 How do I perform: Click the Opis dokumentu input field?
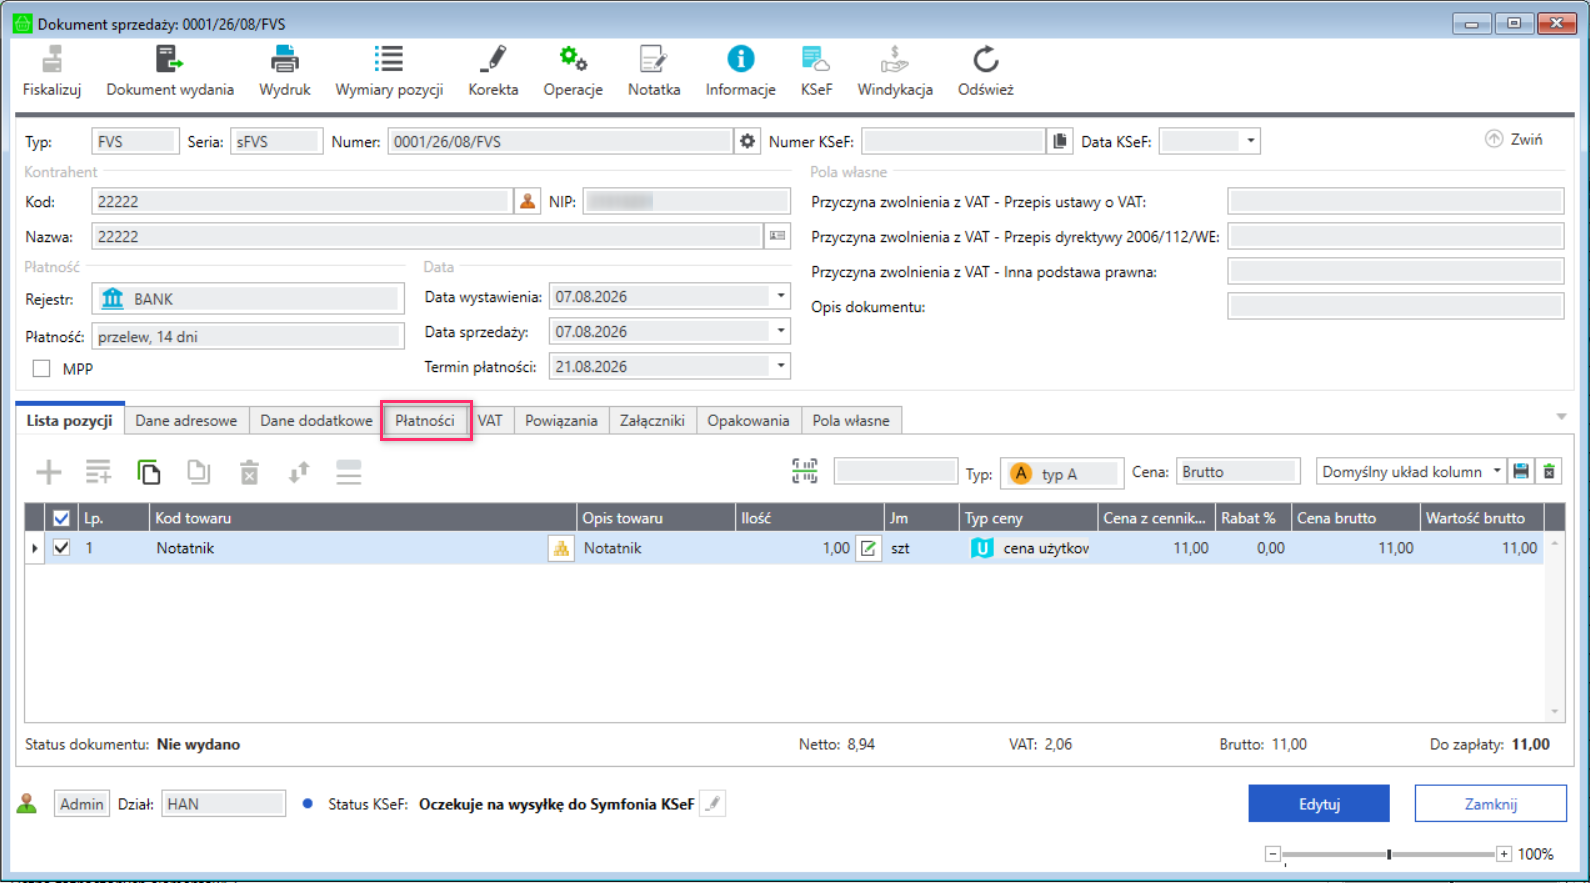point(1395,307)
